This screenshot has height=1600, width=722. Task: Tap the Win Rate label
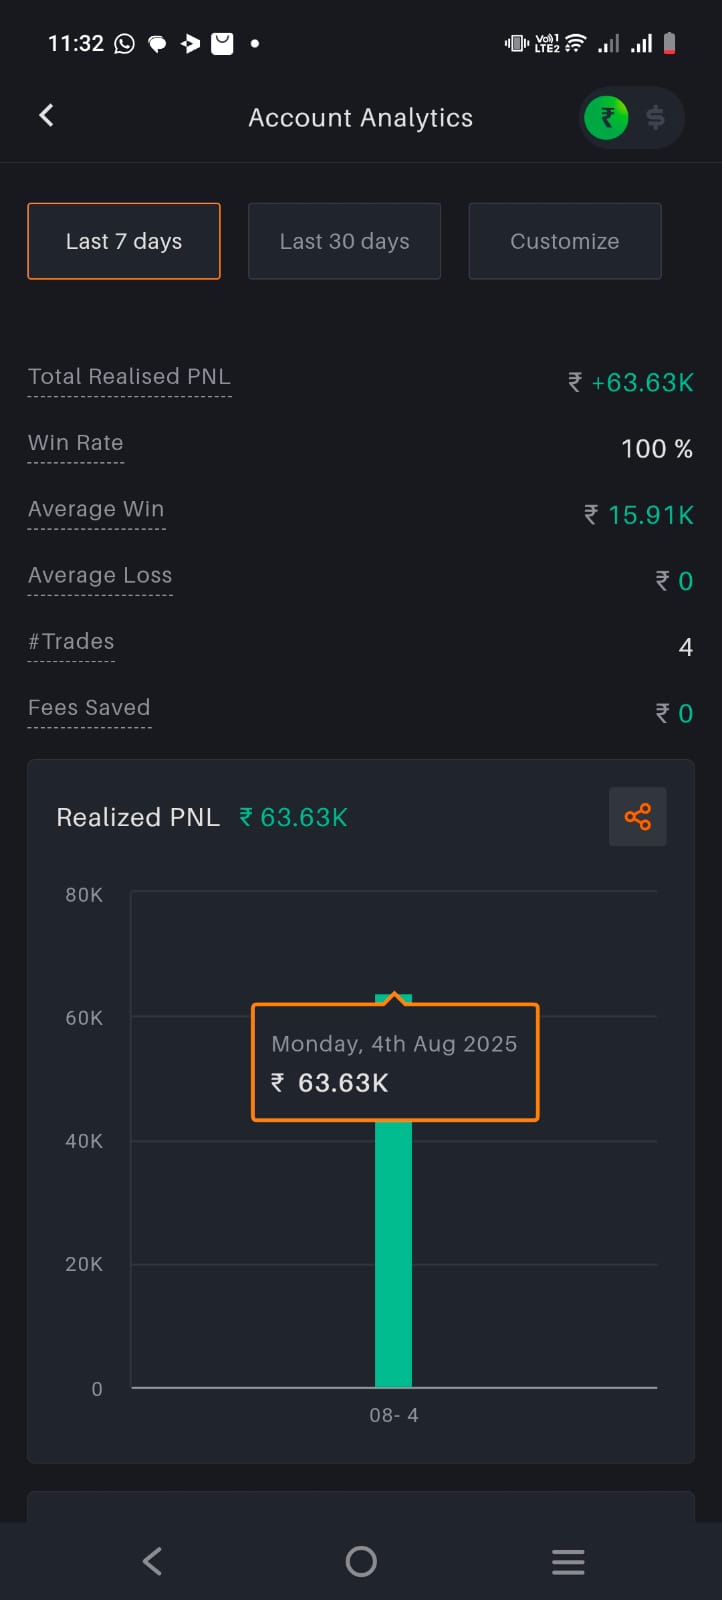(76, 443)
